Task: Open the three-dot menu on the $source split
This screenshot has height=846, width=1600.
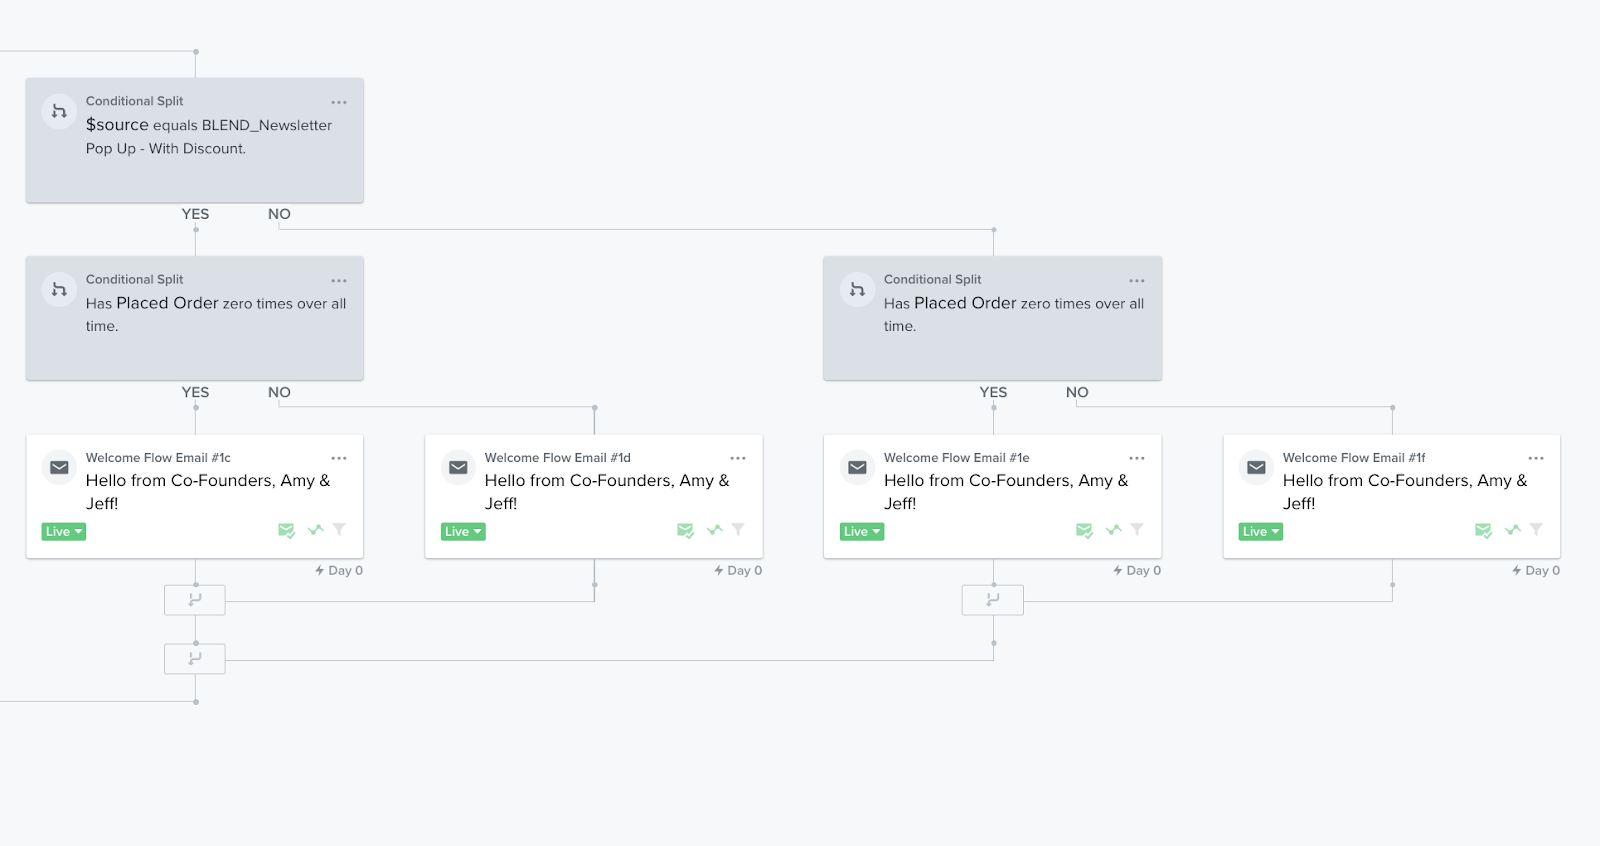Action: pyautogui.click(x=339, y=102)
